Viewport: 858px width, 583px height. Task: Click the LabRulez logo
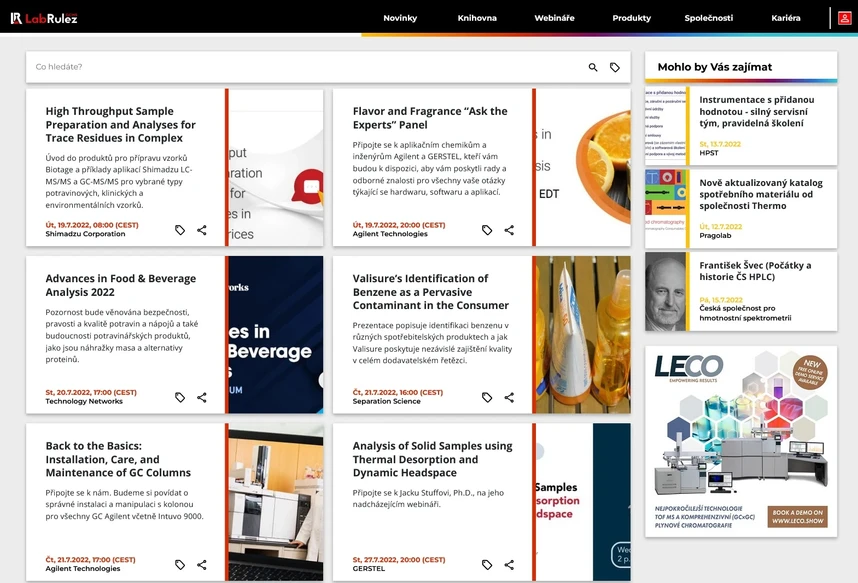pyautogui.click(x=44, y=16)
